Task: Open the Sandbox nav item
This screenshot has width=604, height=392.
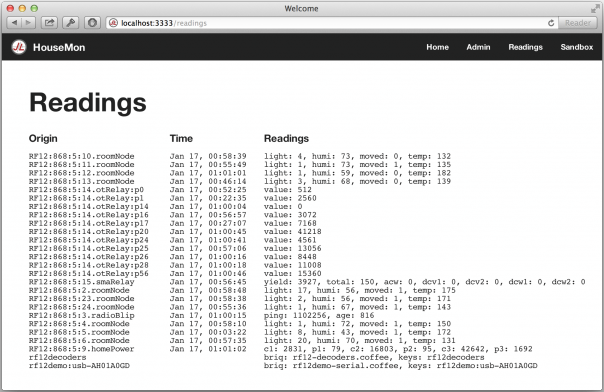Action: (577, 47)
